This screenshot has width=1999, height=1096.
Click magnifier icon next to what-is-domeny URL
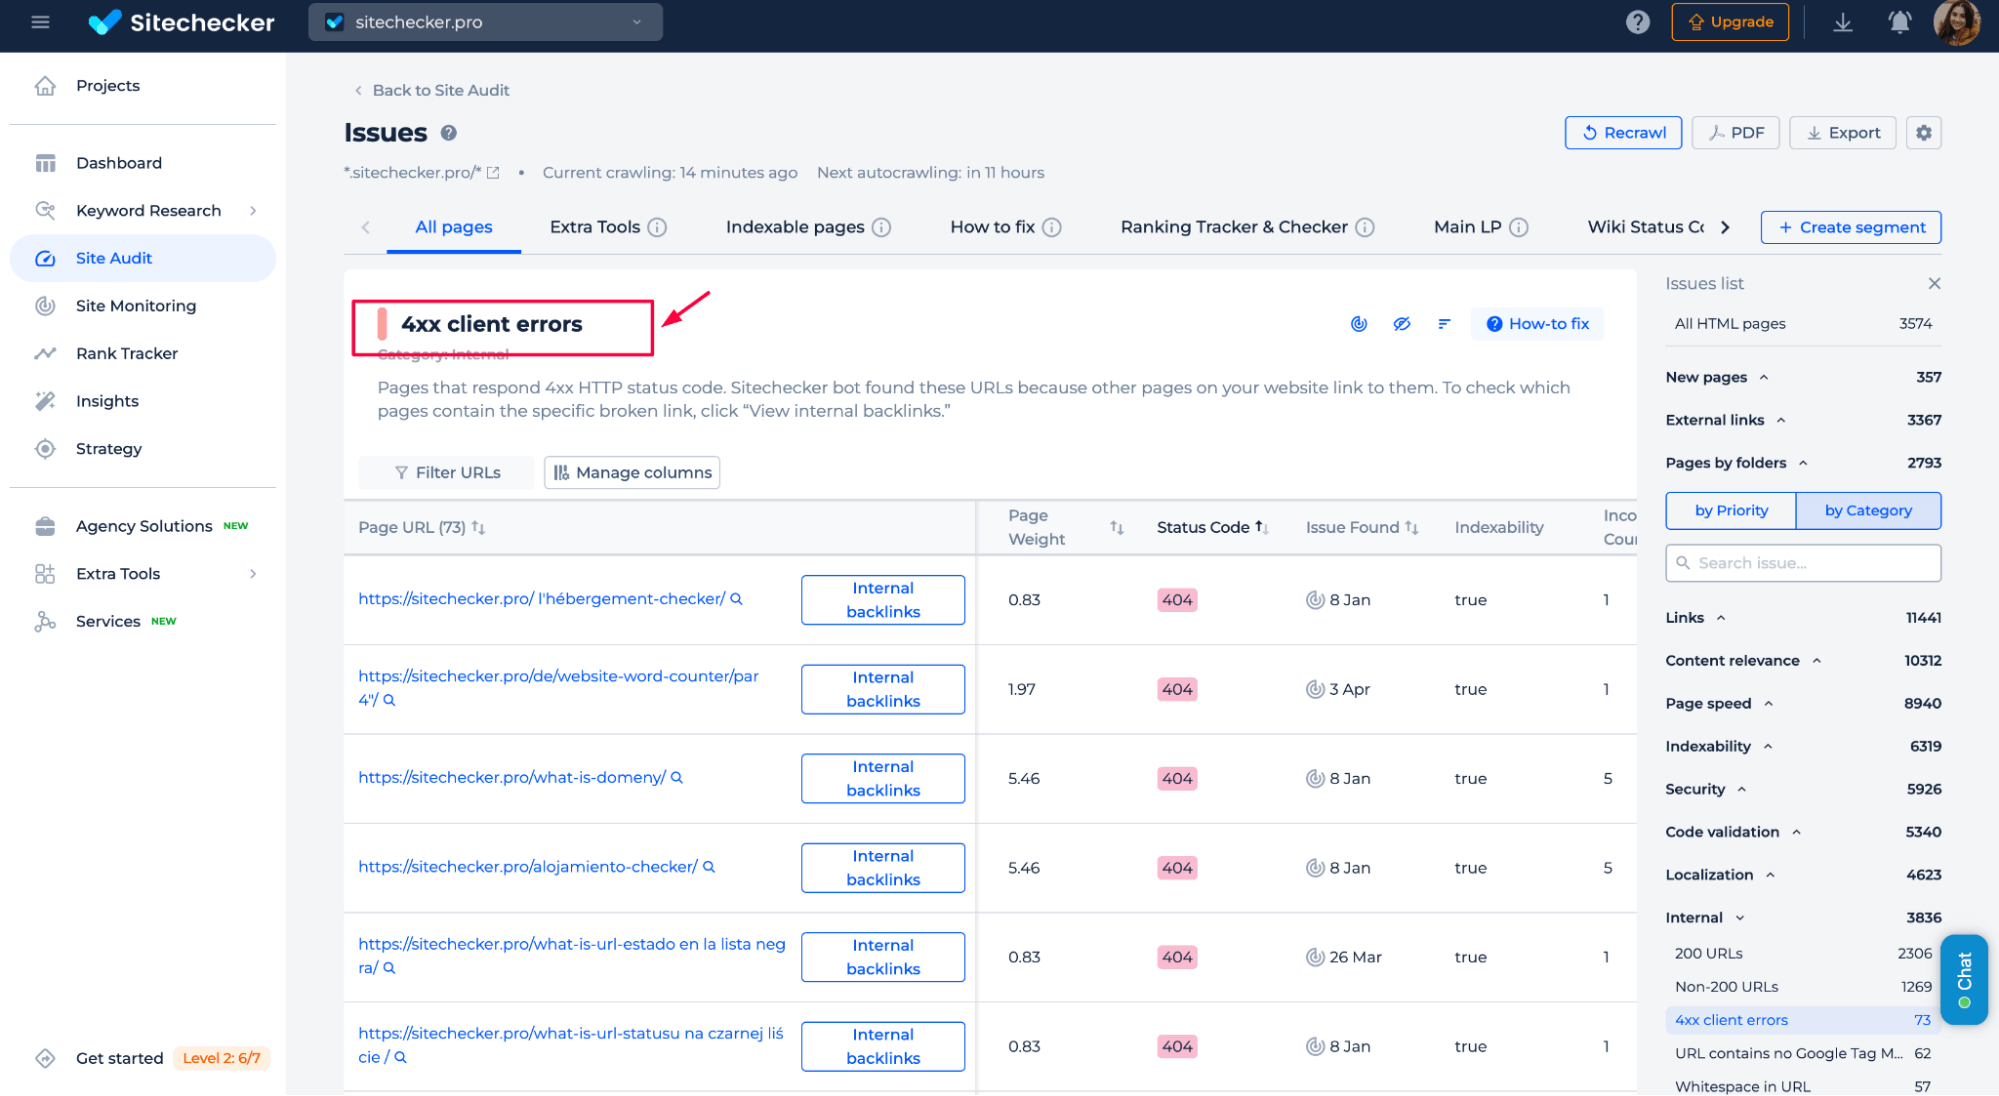pos(677,778)
